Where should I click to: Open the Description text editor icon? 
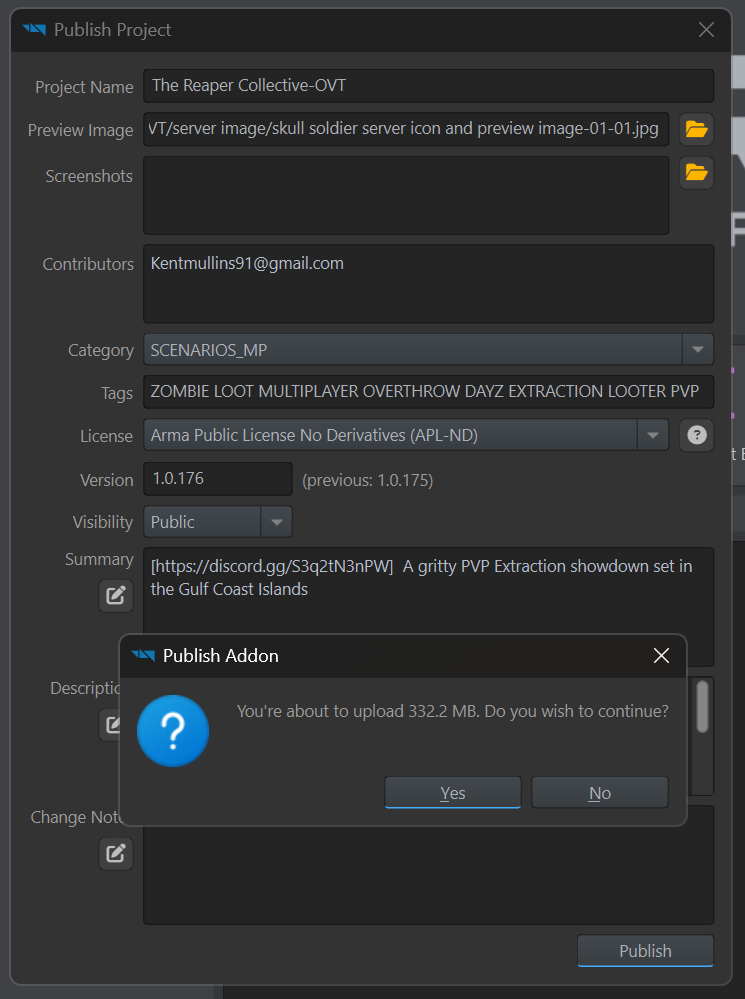tap(112, 724)
